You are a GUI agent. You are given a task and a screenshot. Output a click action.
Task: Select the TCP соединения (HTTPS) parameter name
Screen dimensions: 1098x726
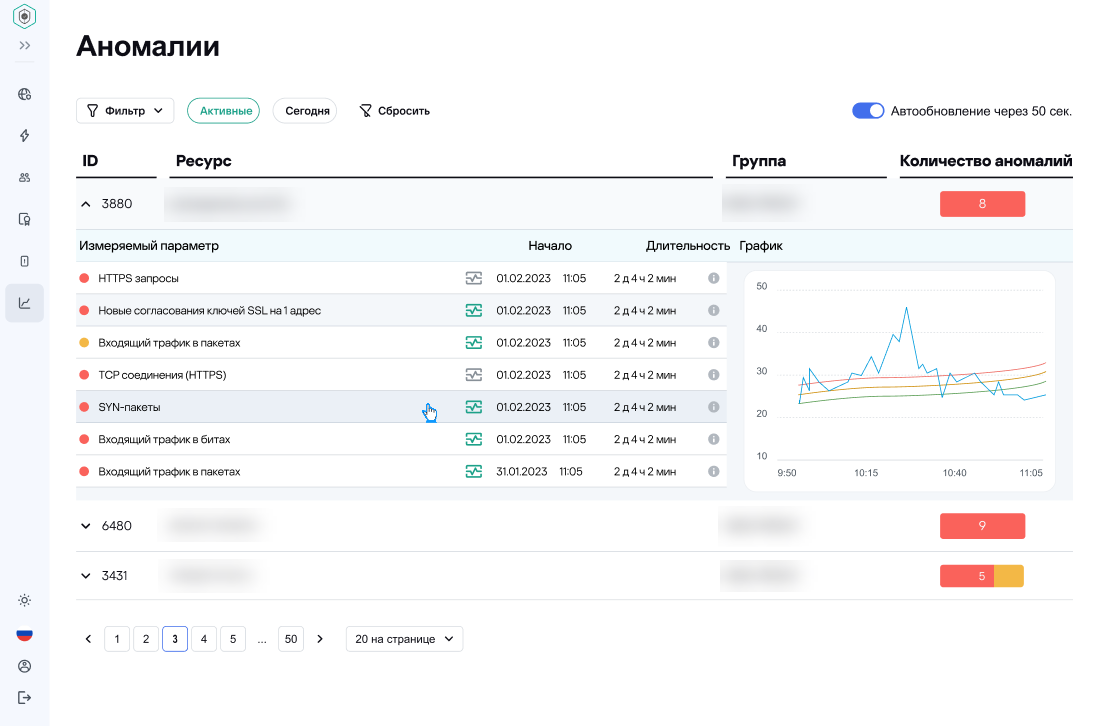[x=162, y=375]
